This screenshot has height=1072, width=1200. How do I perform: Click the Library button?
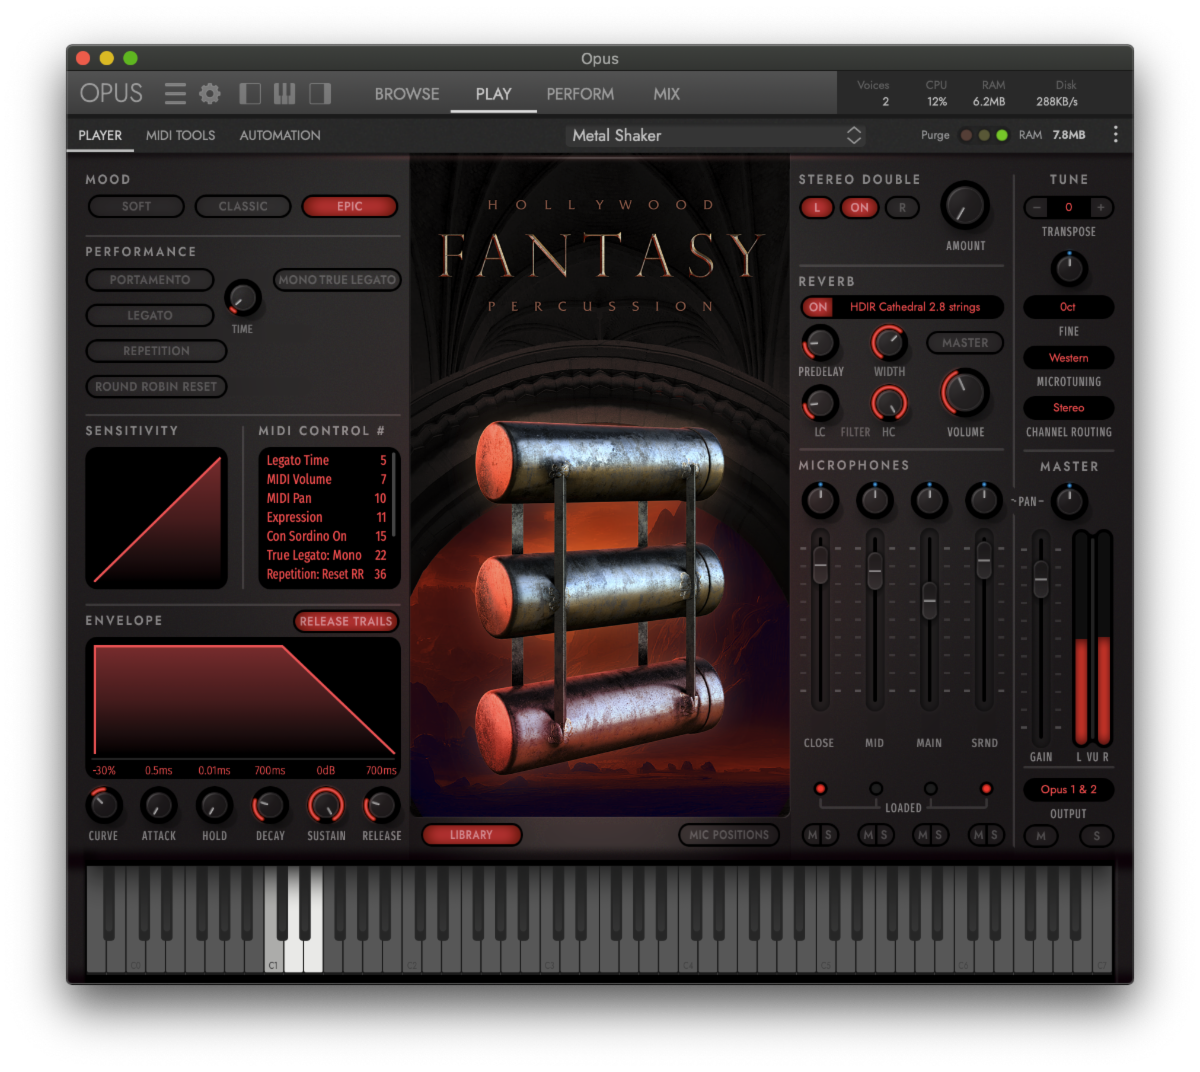471,834
